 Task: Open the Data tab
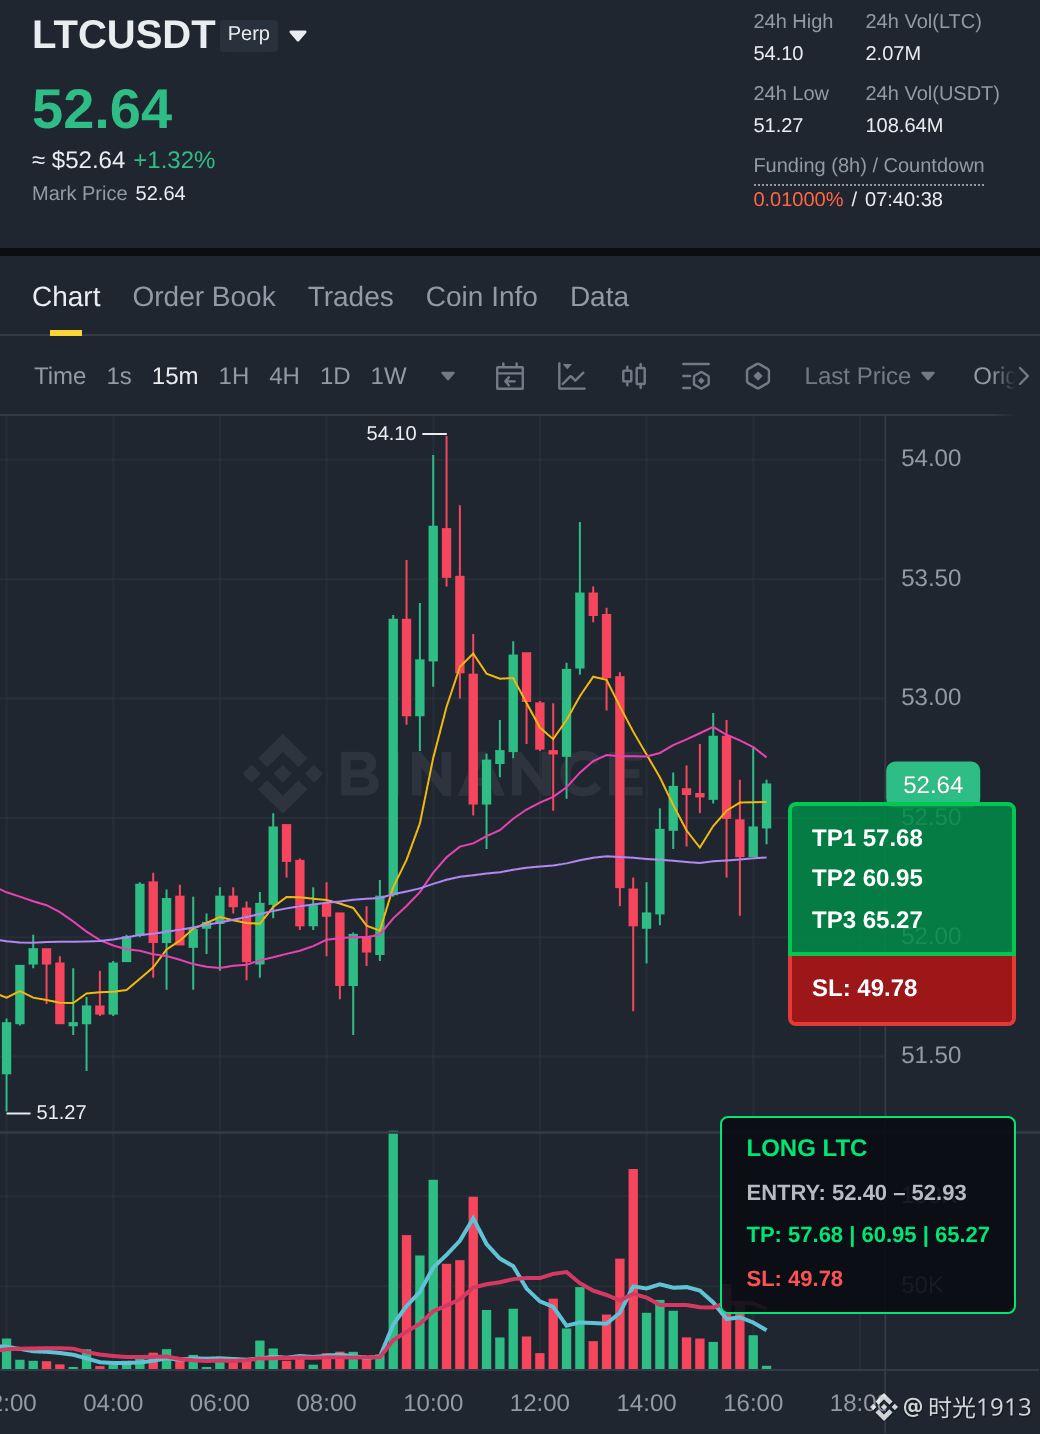599,297
